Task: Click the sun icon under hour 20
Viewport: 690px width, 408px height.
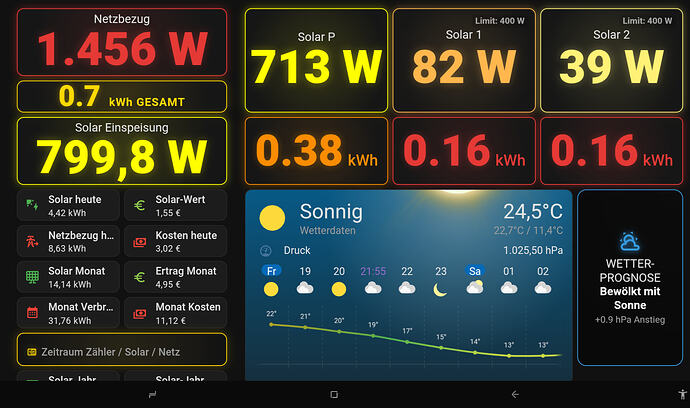Action: click(x=339, y=289)
